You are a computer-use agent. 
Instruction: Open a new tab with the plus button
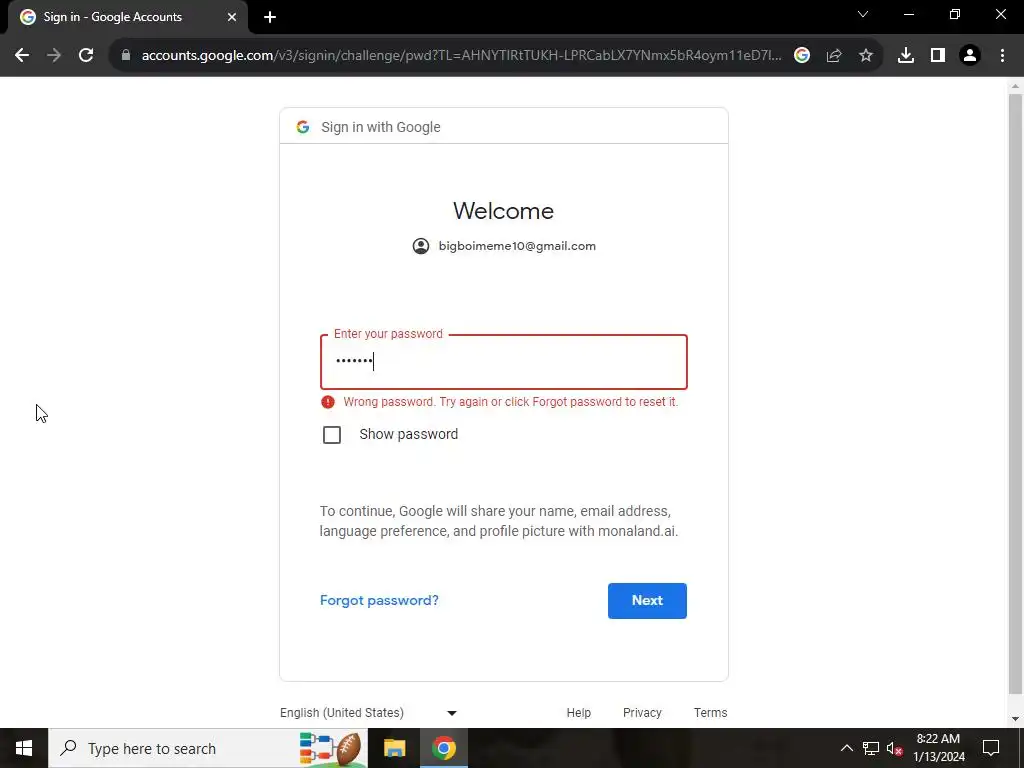point(270,18)
